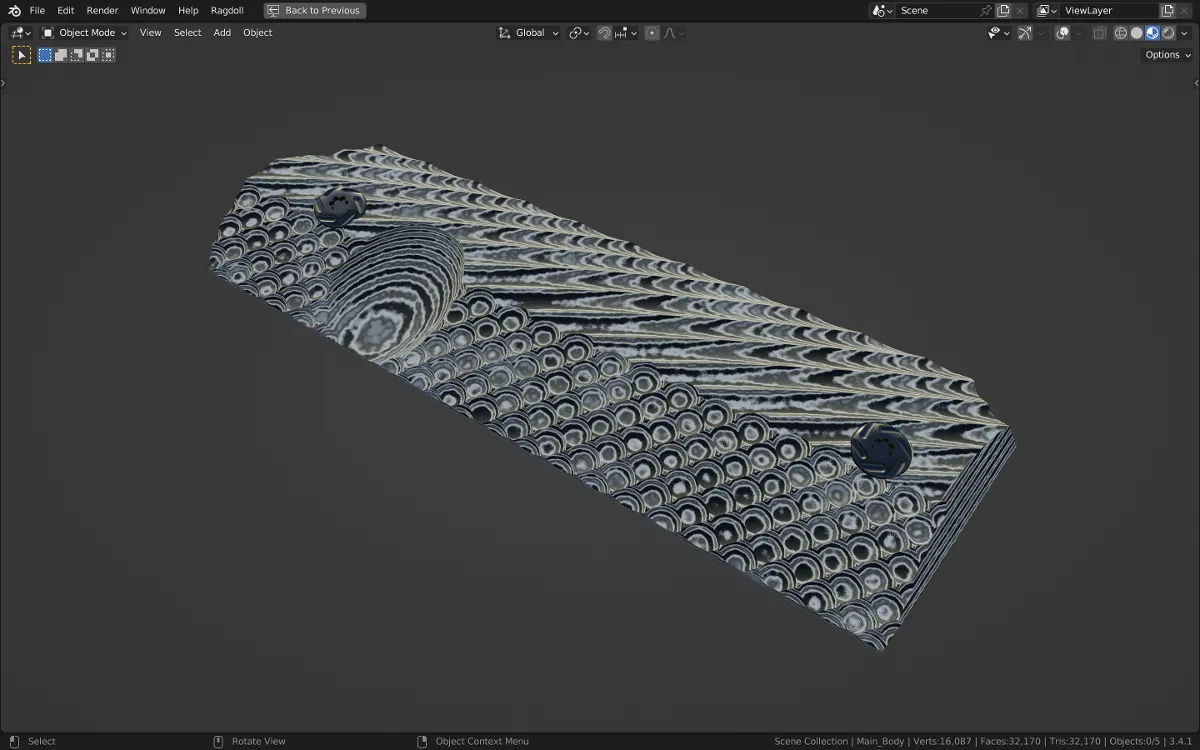The image size is (1200, 750).
Task: Toggle viewport gizmos display
Action: [1025, 33]
